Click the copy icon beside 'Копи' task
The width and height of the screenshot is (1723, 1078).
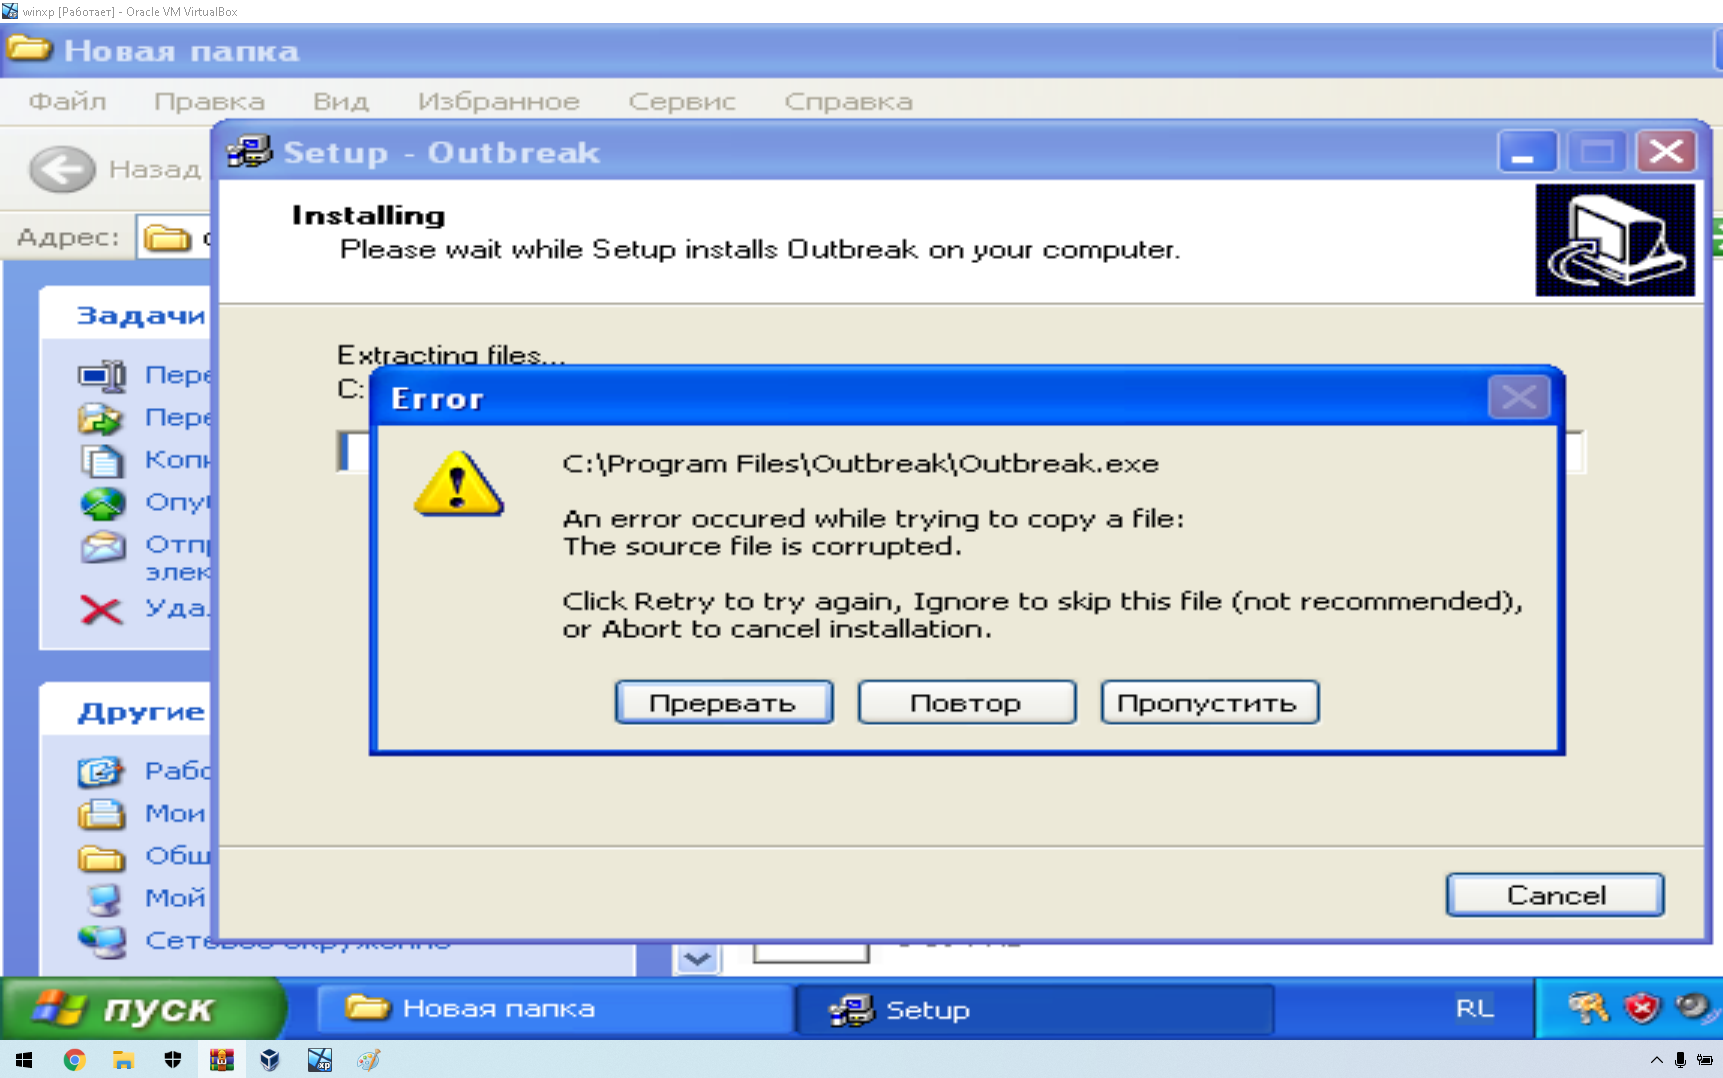click(102, 460)
